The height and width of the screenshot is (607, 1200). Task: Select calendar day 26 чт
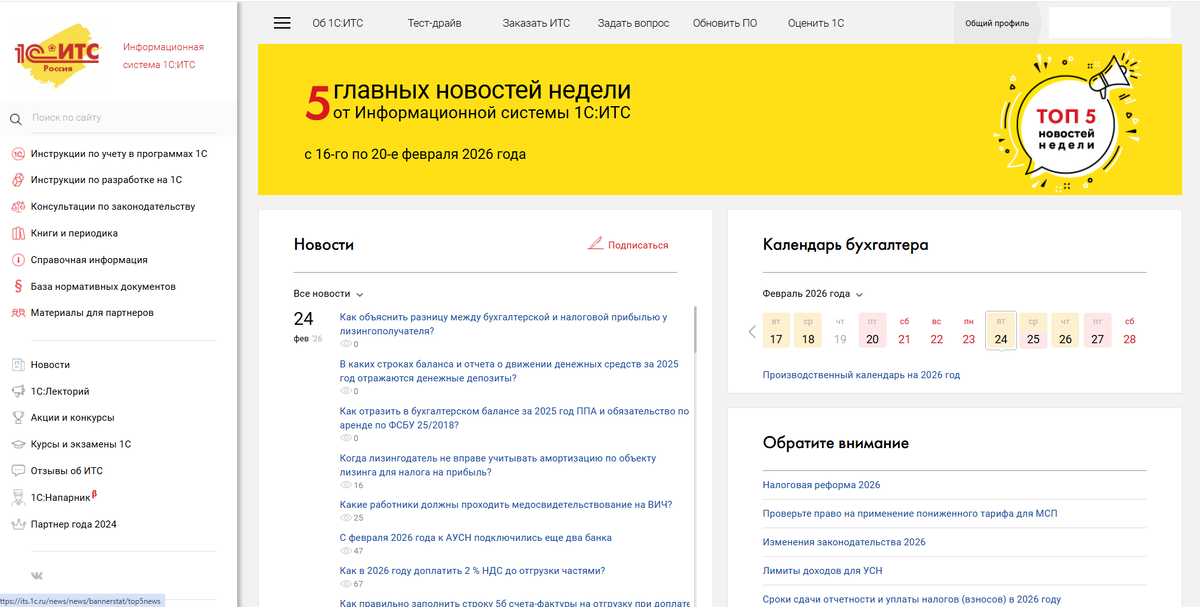[1065, 332]
